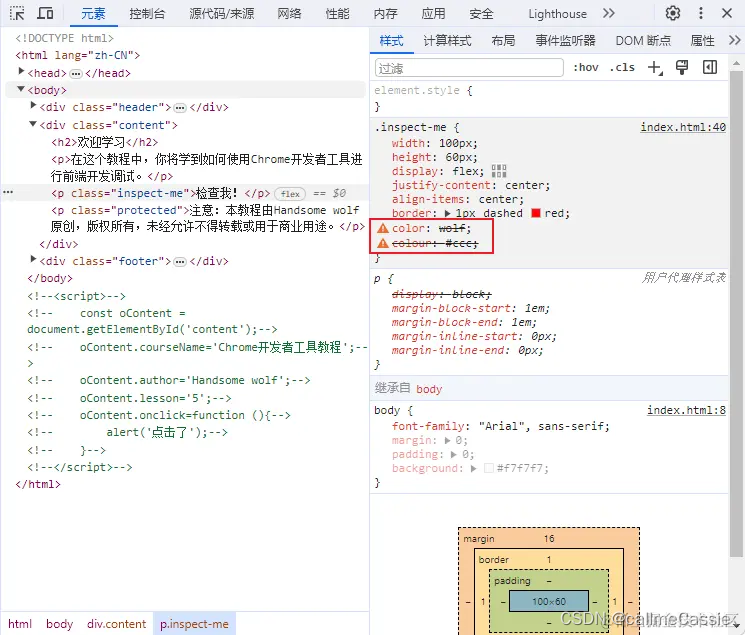Select div.content in the breadcrumb bar
This screenshot has width=745, height=635.
[116, 624]
